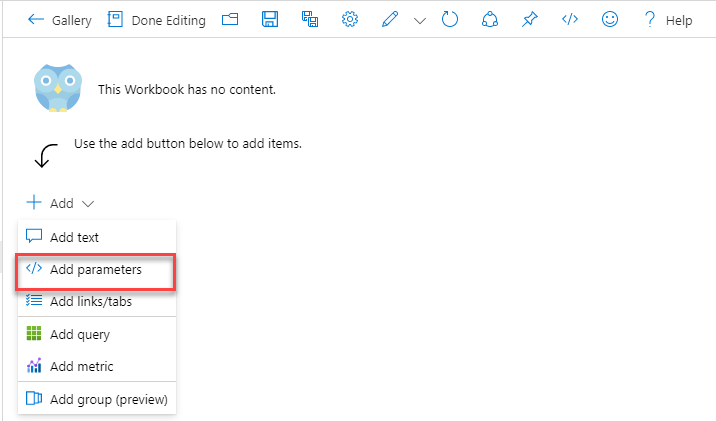Go back to the Gallery

pos(59,20)
